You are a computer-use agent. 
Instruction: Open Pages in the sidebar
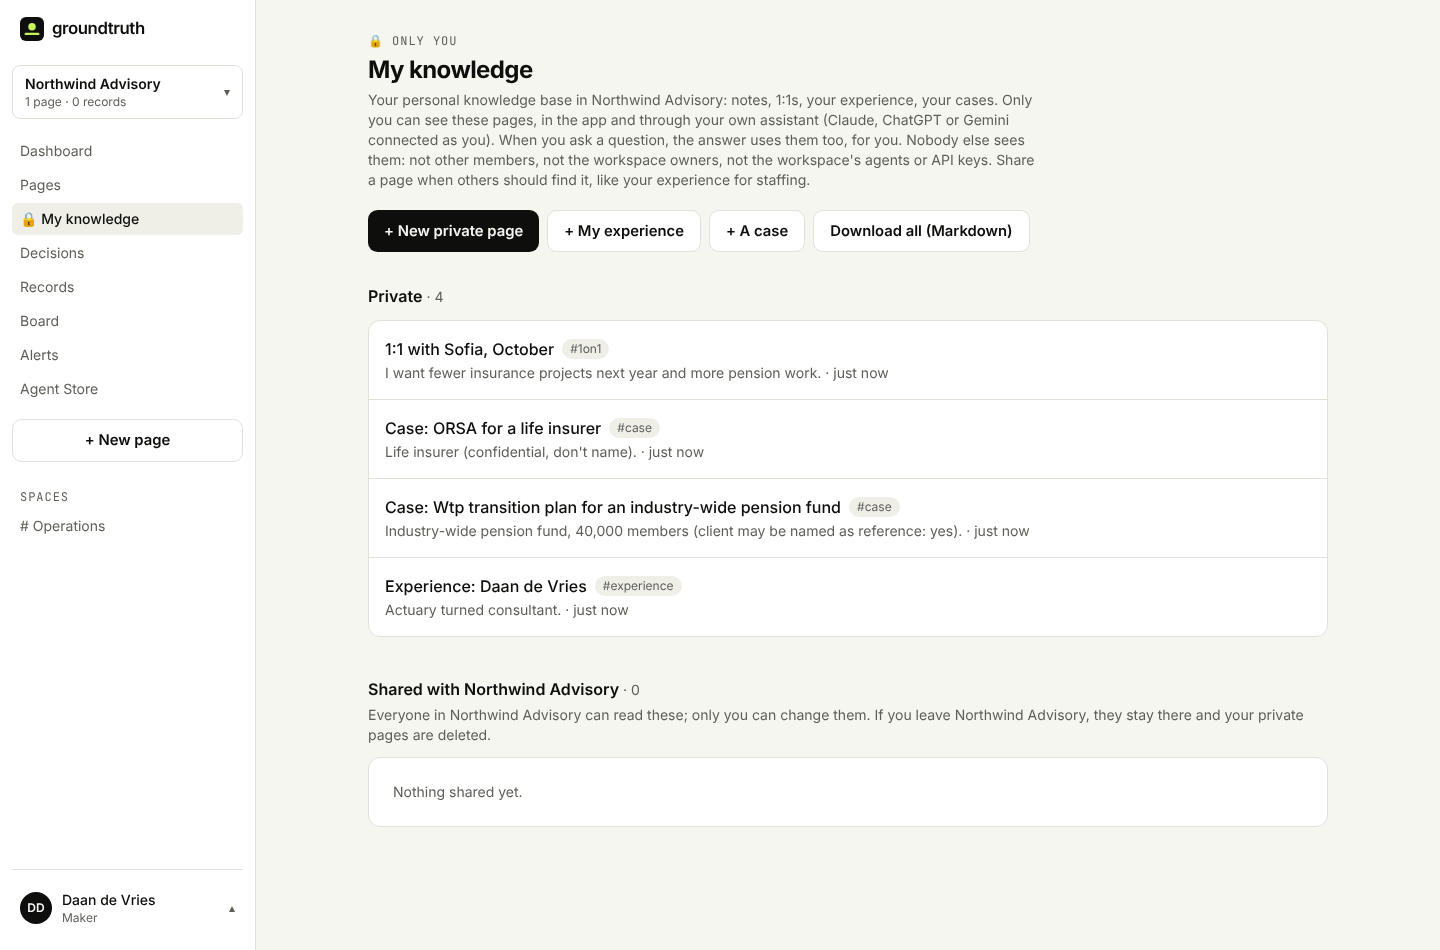coord(127,185)
